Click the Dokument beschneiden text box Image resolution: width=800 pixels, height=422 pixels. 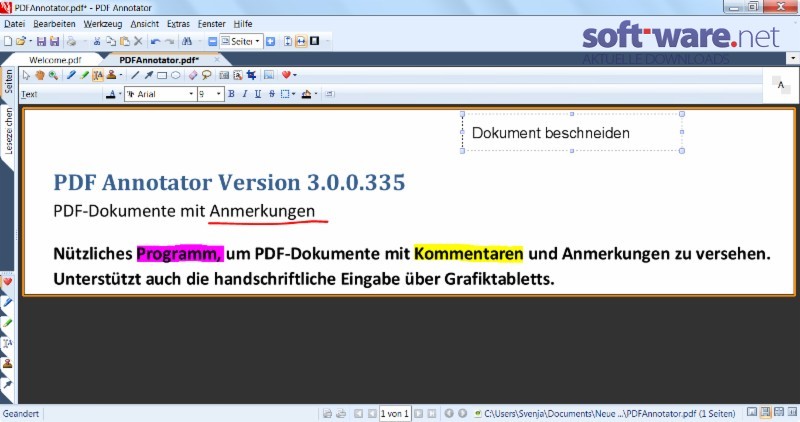(x=572, y=133)
